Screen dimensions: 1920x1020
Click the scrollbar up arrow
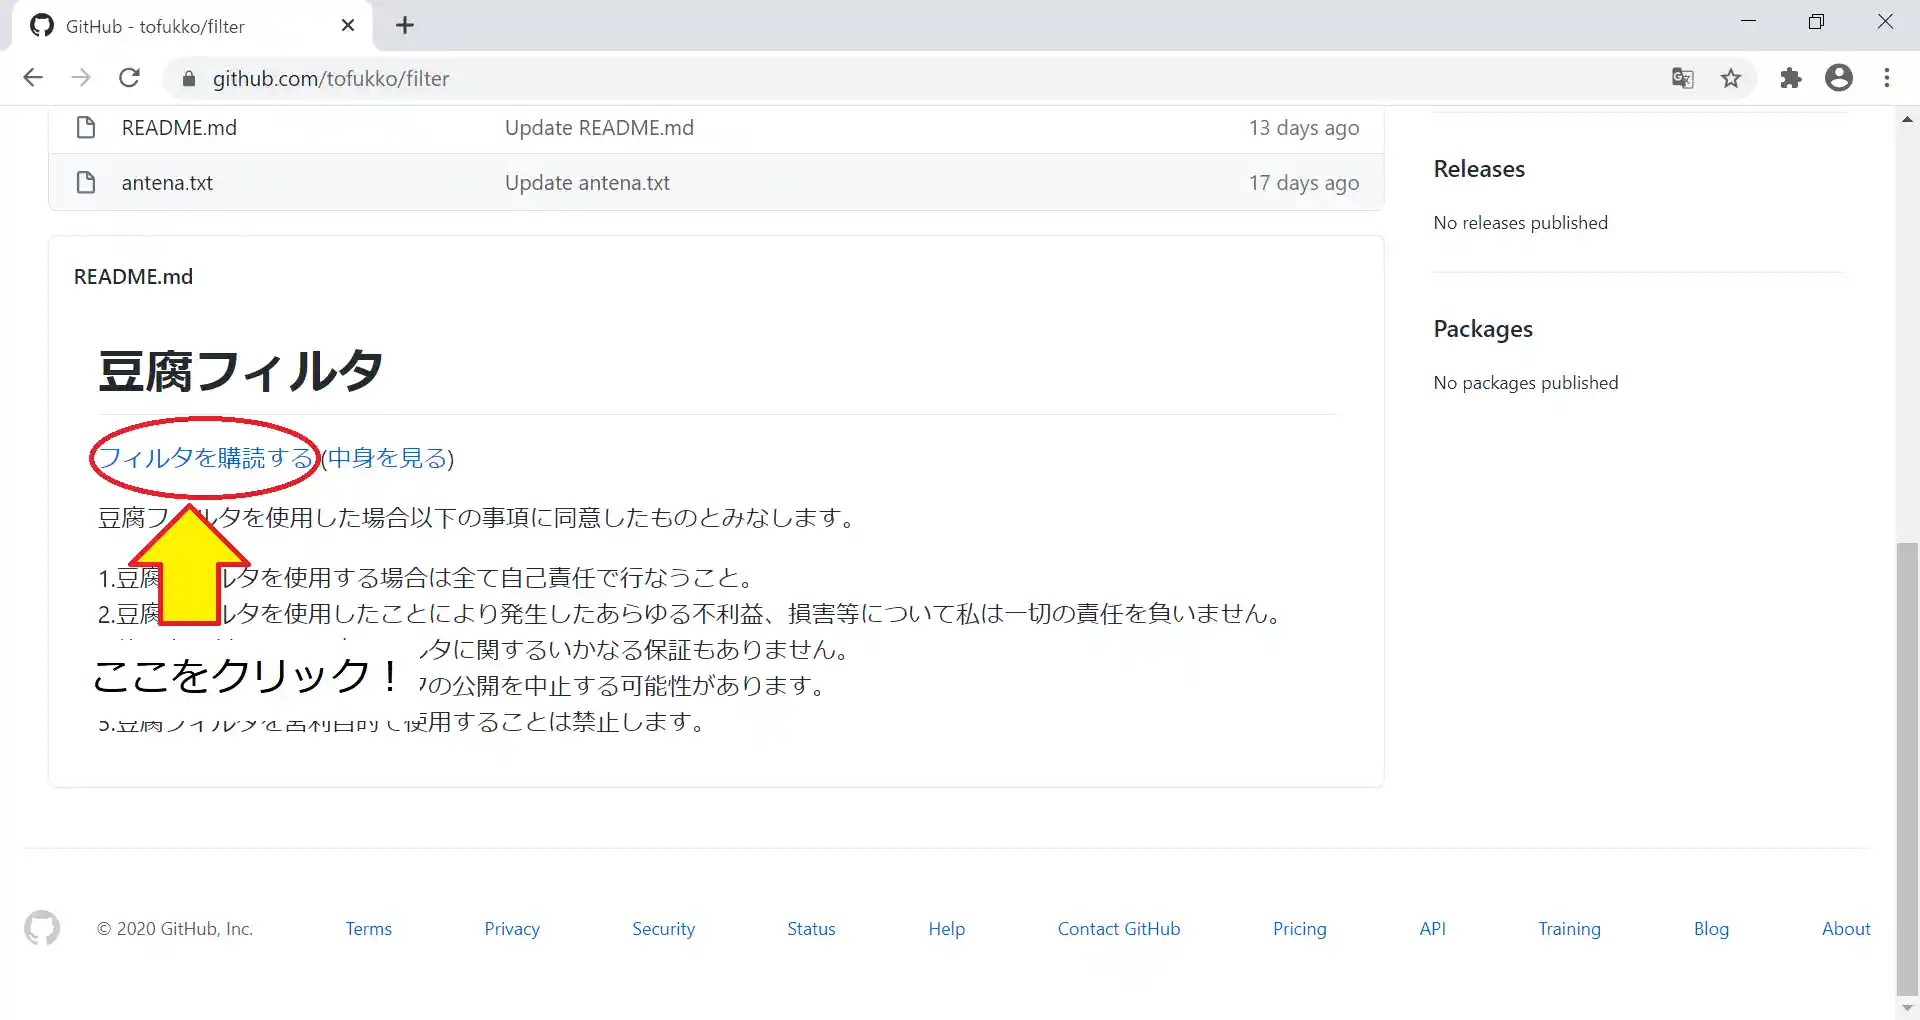pyautogui.click(x=1908, y=119)
